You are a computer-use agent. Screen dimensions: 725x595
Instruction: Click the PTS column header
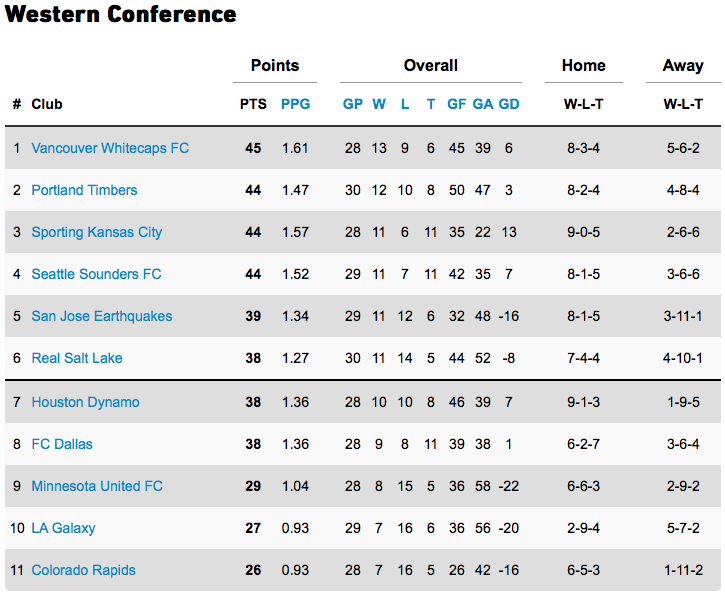click(x=253, y=104)
